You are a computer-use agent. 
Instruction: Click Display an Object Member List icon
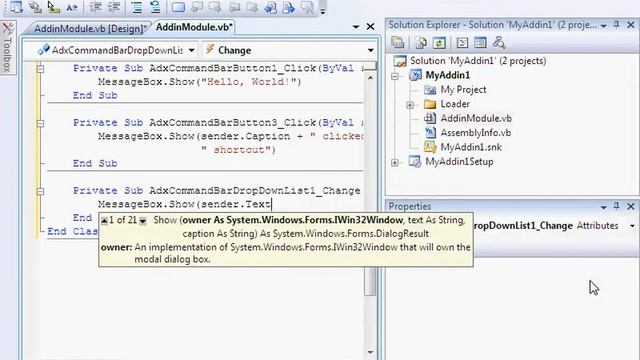[16, 7]
